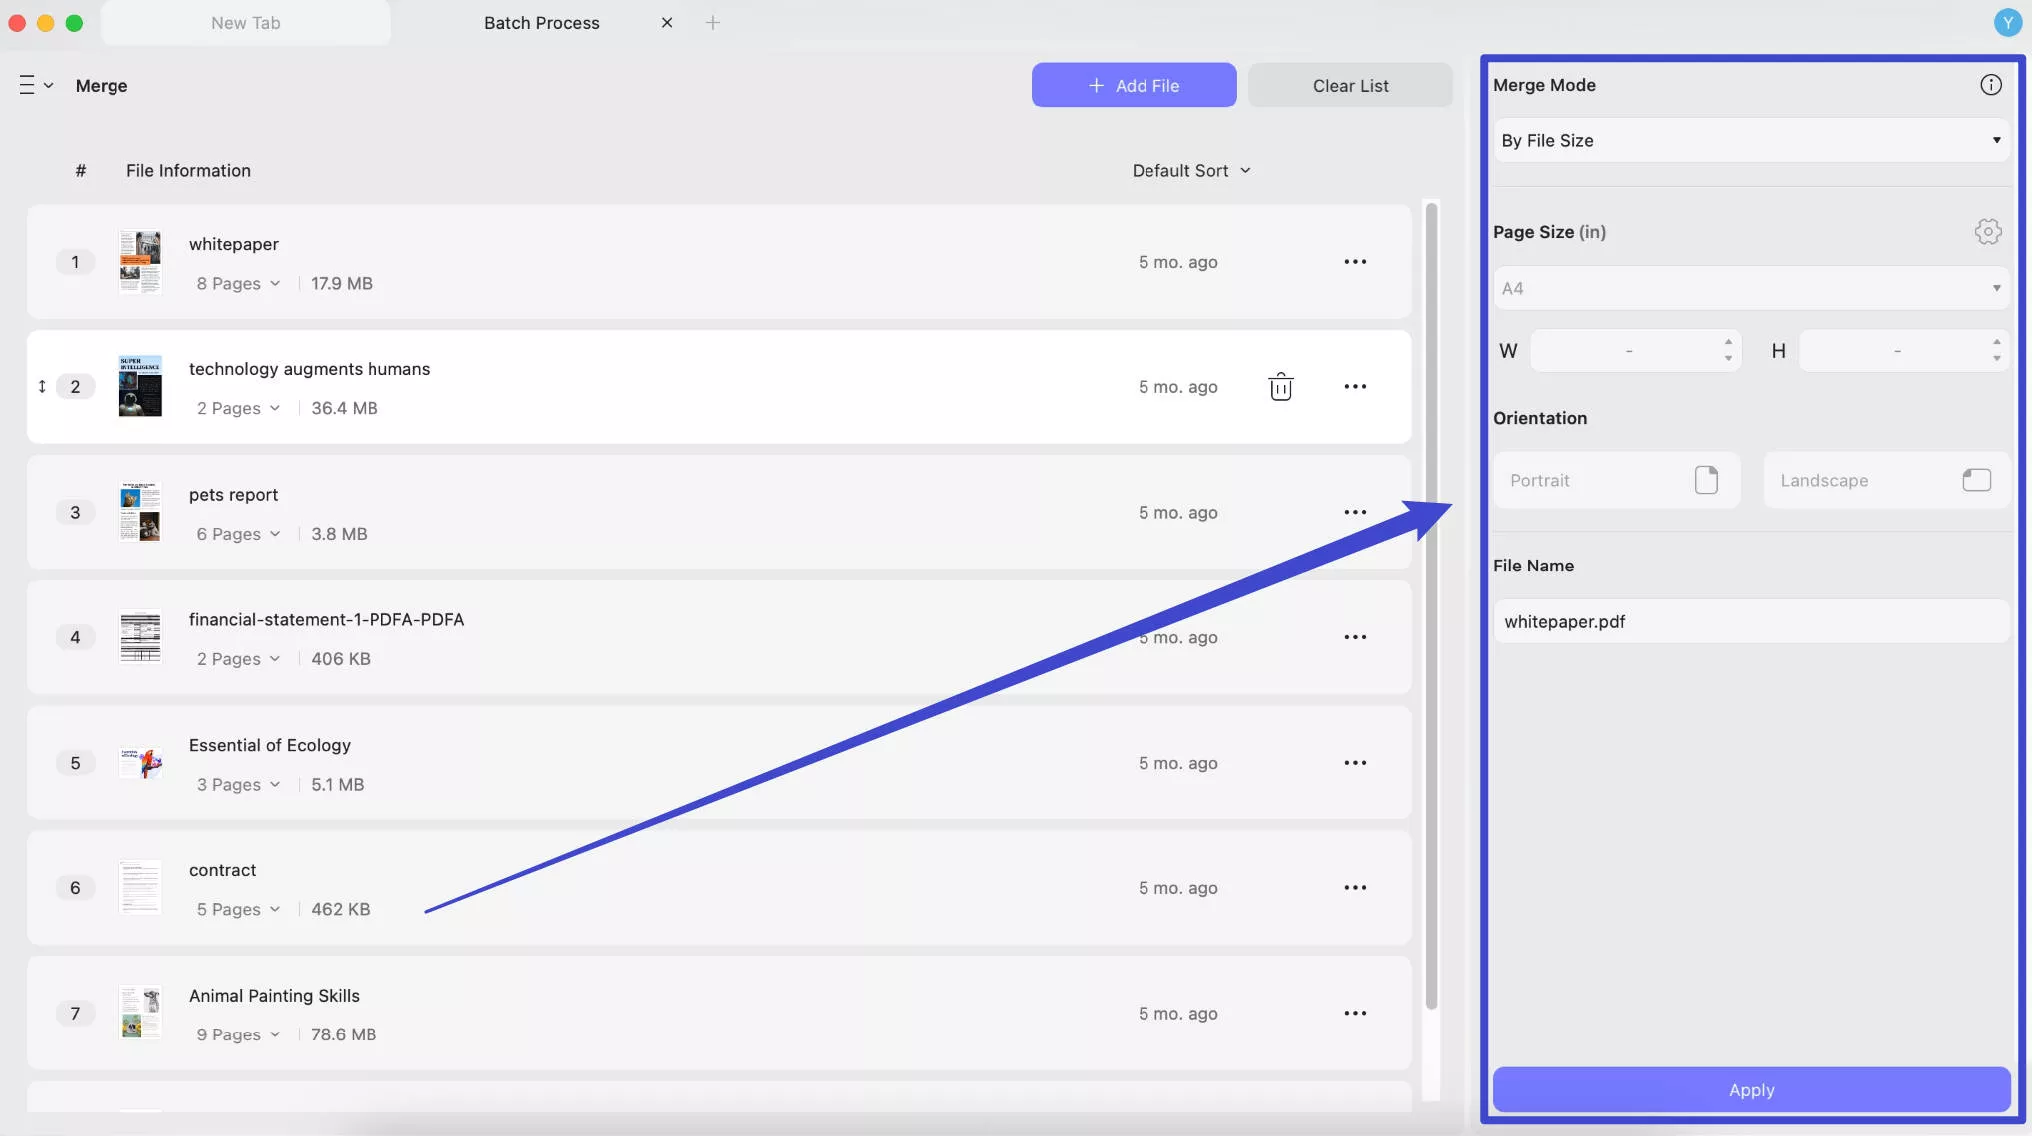Click the 78.6 MB file size text
Screen dimensions: 2032x1136
coord(343,1035)
